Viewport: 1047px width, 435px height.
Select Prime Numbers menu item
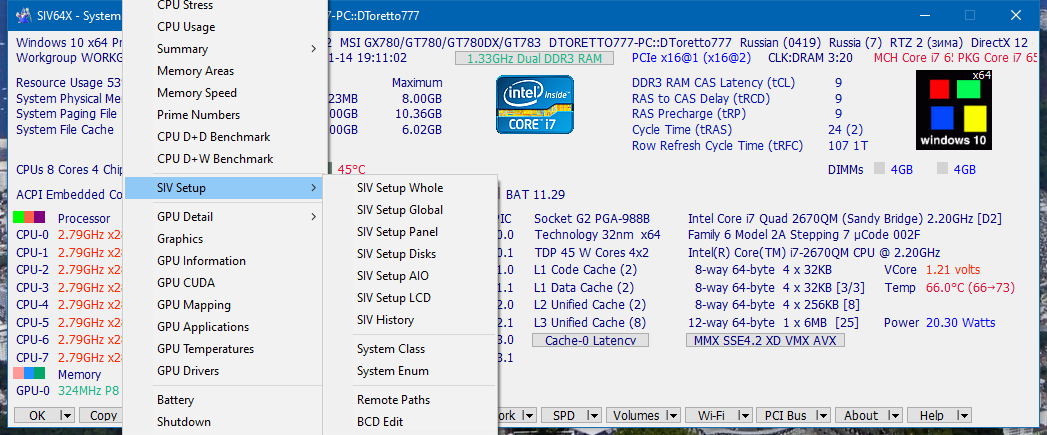click(x=225, y=115)
